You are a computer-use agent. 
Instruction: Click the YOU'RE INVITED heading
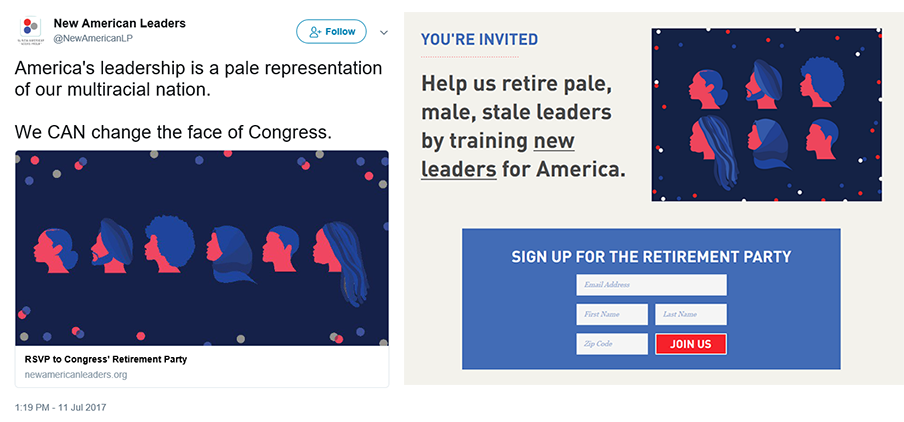[x=479, y=40]
